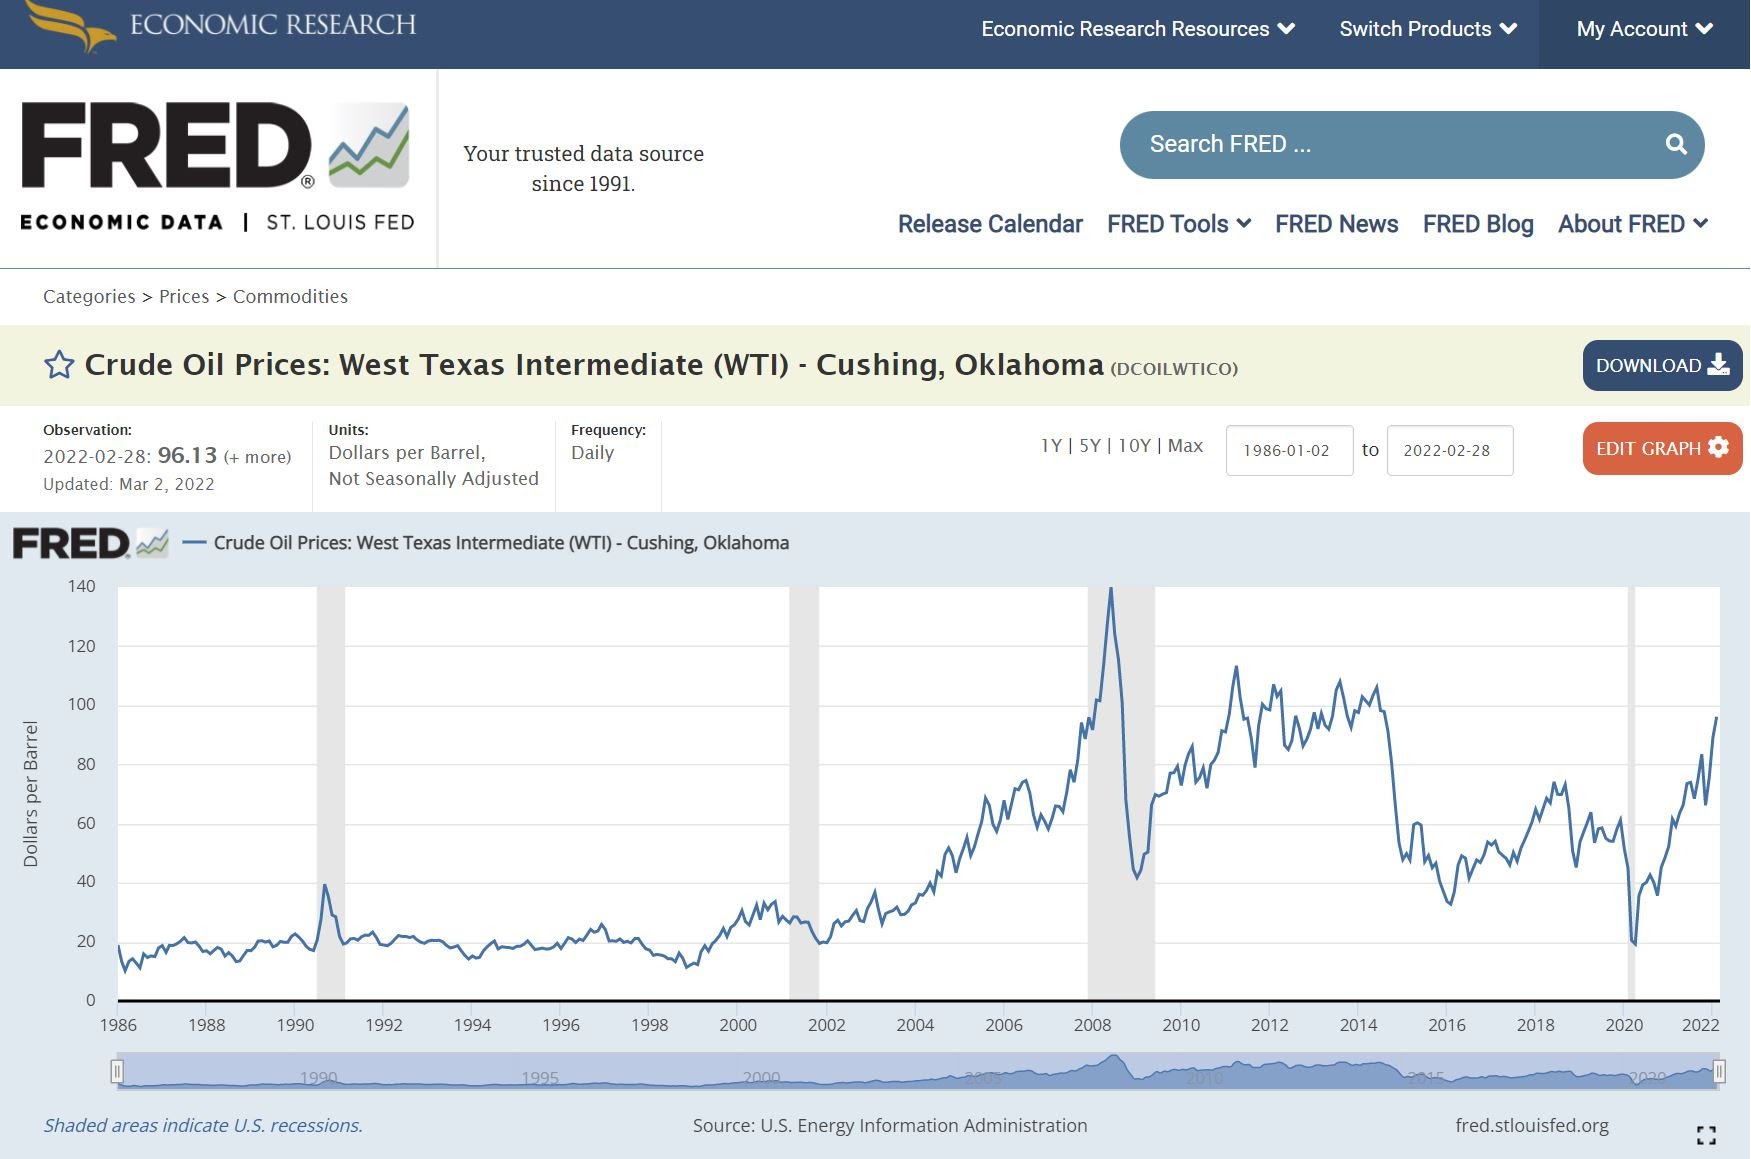
Task: Select the 5Y date range
Action: (1090, 446)
